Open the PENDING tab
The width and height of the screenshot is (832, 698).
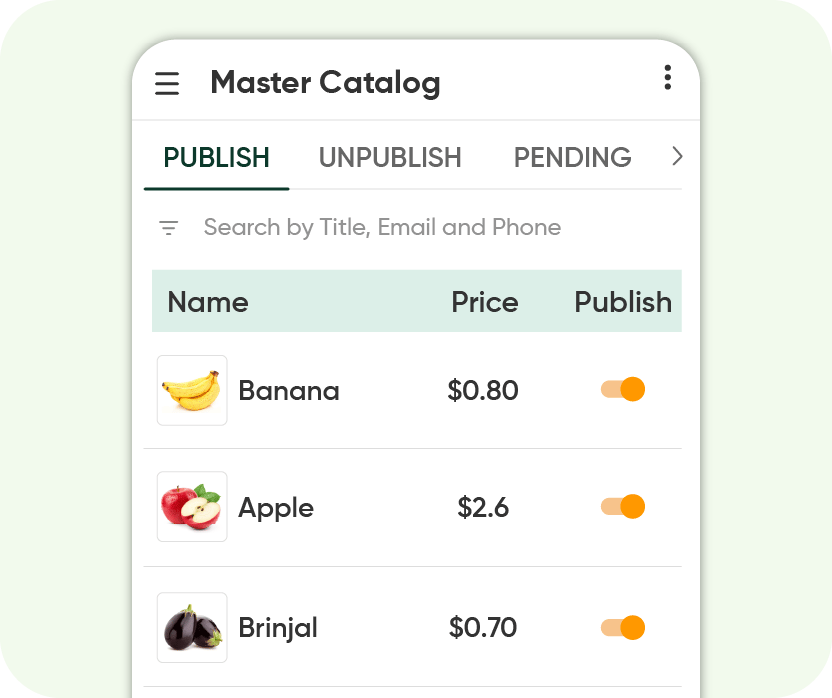572,157
